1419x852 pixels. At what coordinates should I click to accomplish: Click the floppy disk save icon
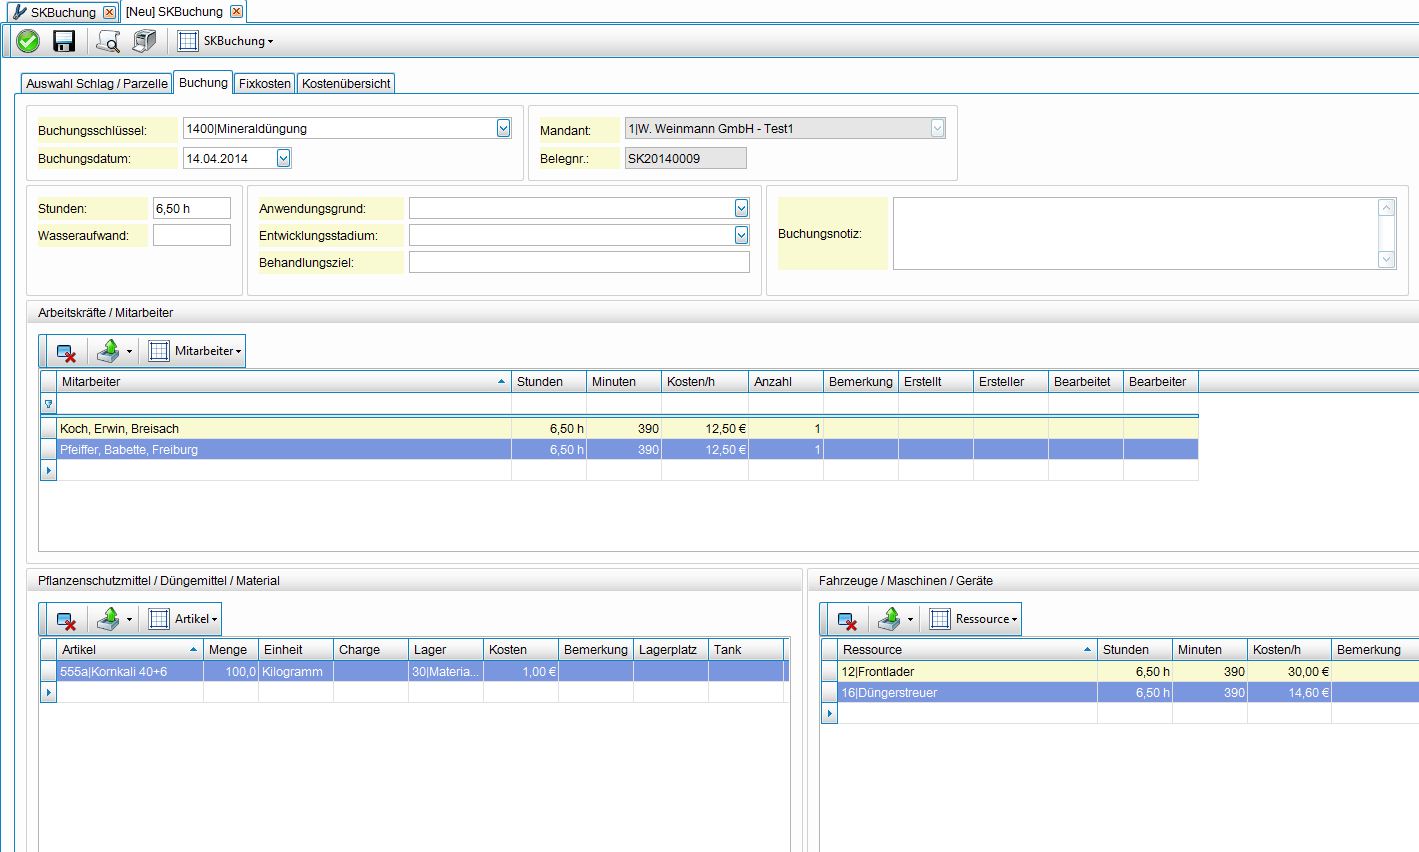click(x=64, y=41)
